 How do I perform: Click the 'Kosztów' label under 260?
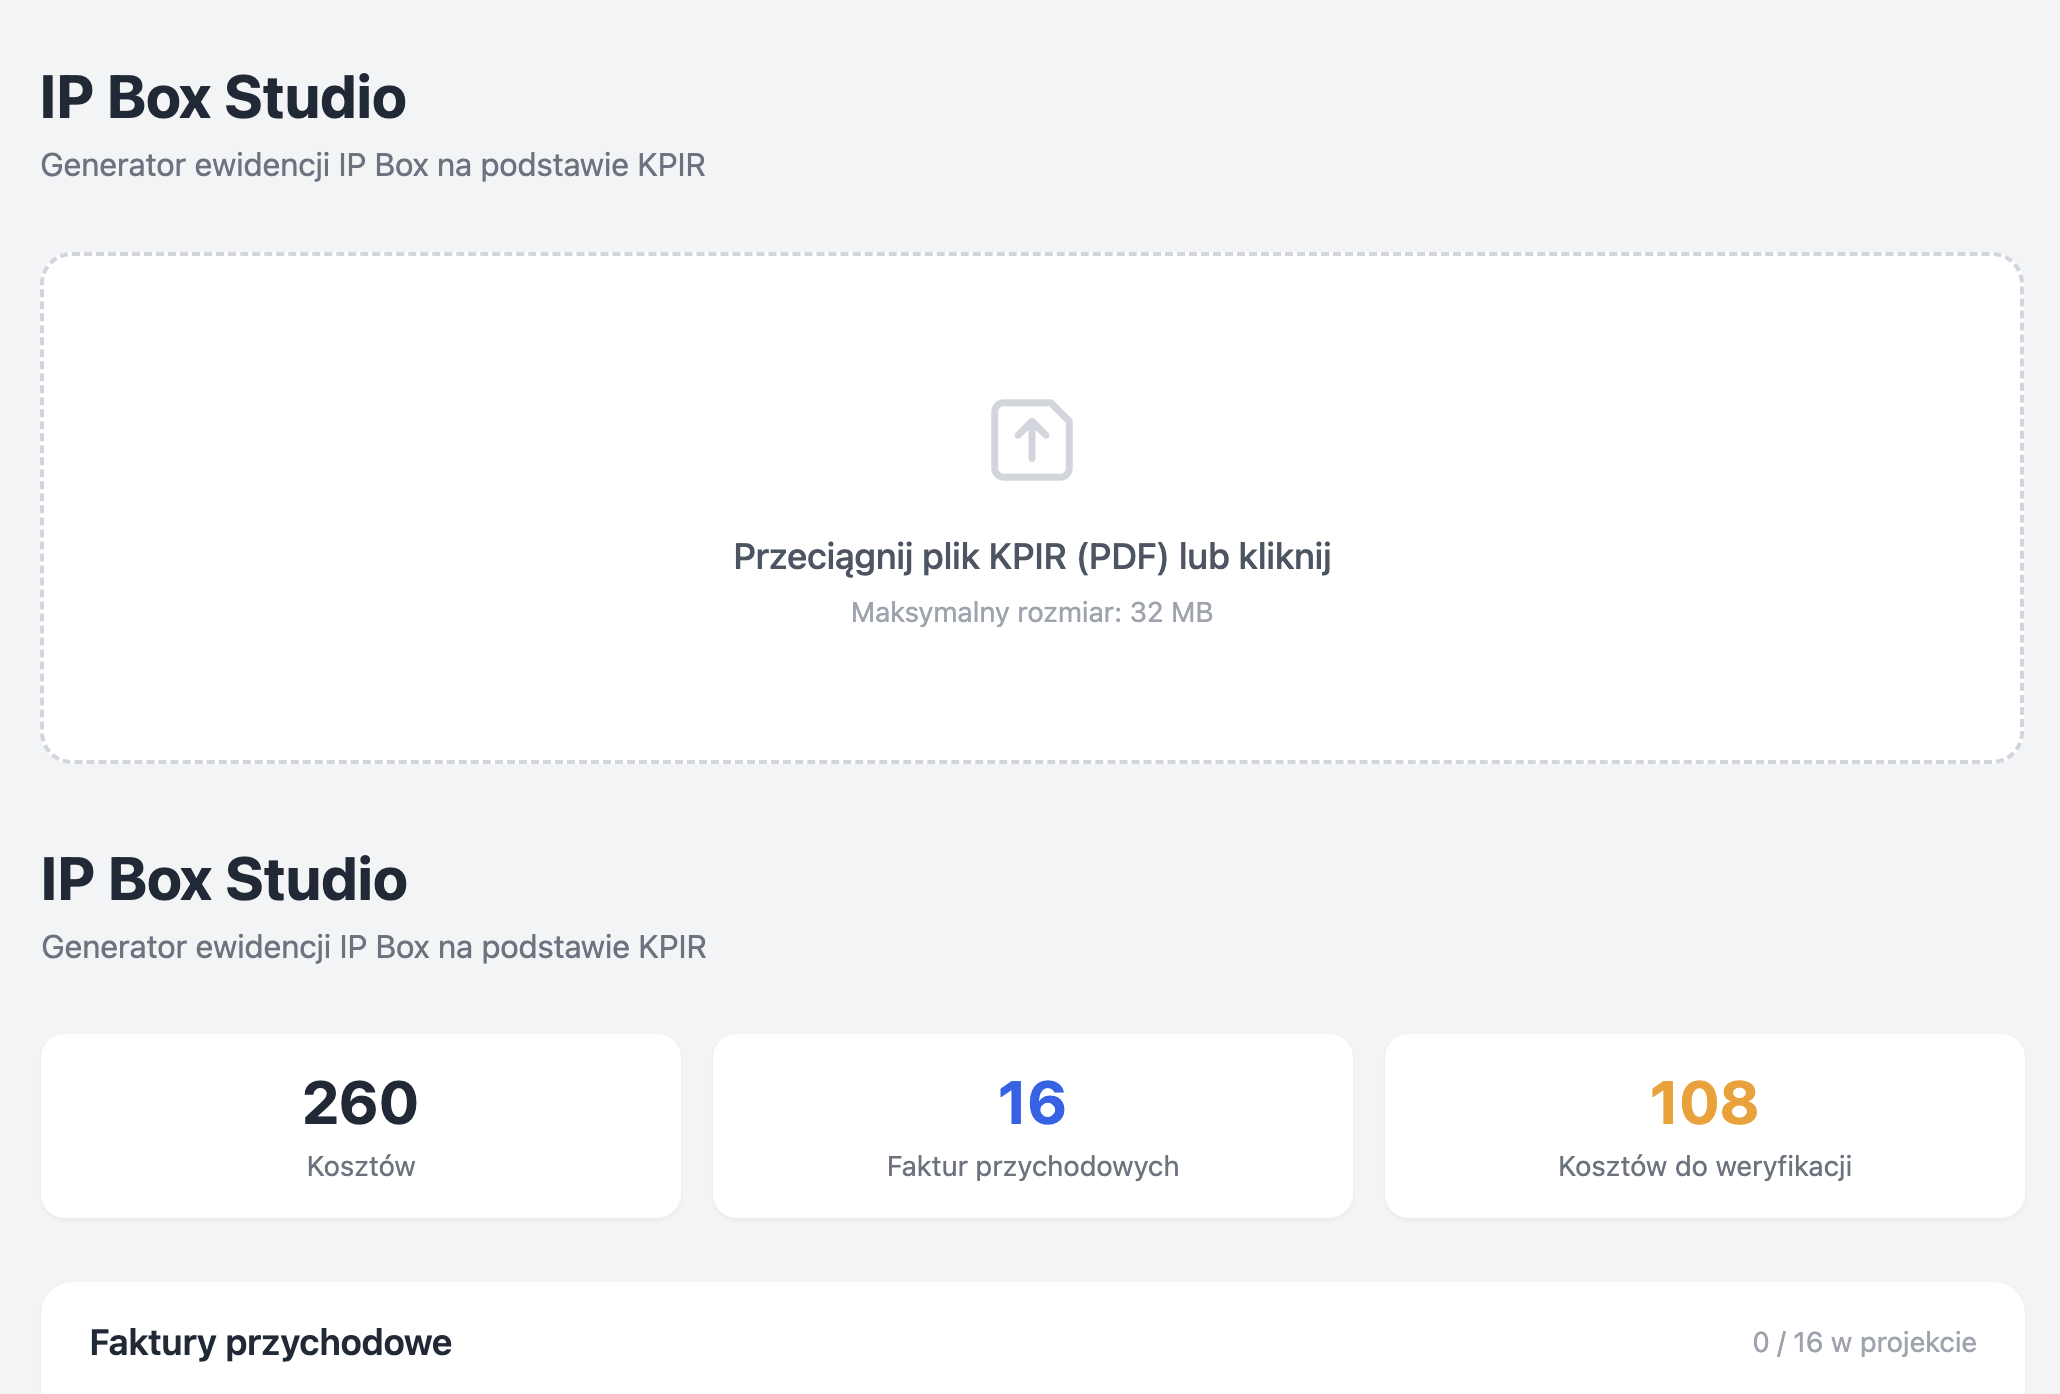(360, 1165)
